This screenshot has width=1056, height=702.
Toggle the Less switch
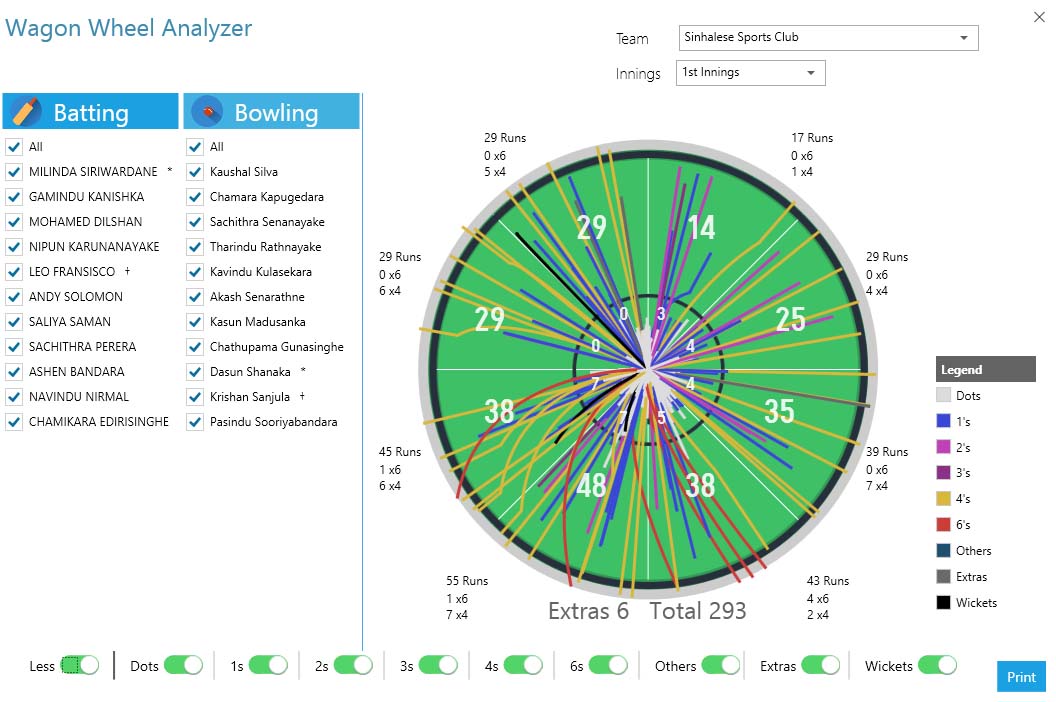pos(80,665)
